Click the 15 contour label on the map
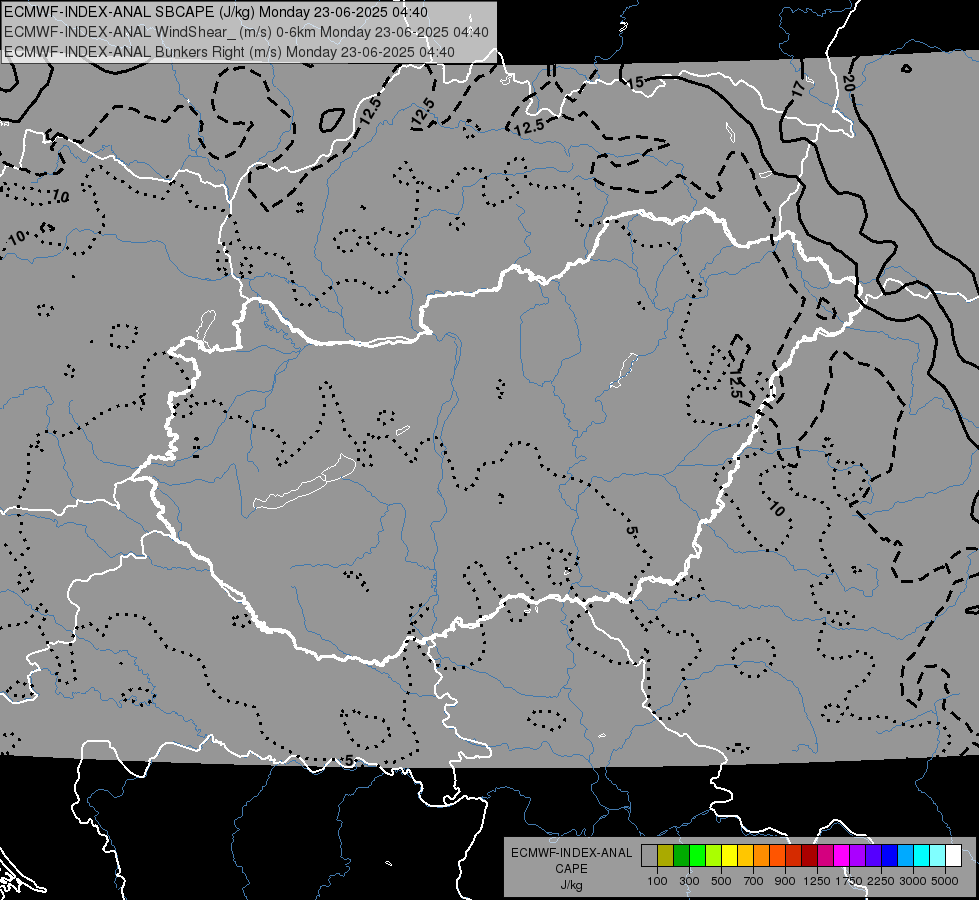Image resolution: width=979 pixels, height=900 pixels. coord(636,82)
